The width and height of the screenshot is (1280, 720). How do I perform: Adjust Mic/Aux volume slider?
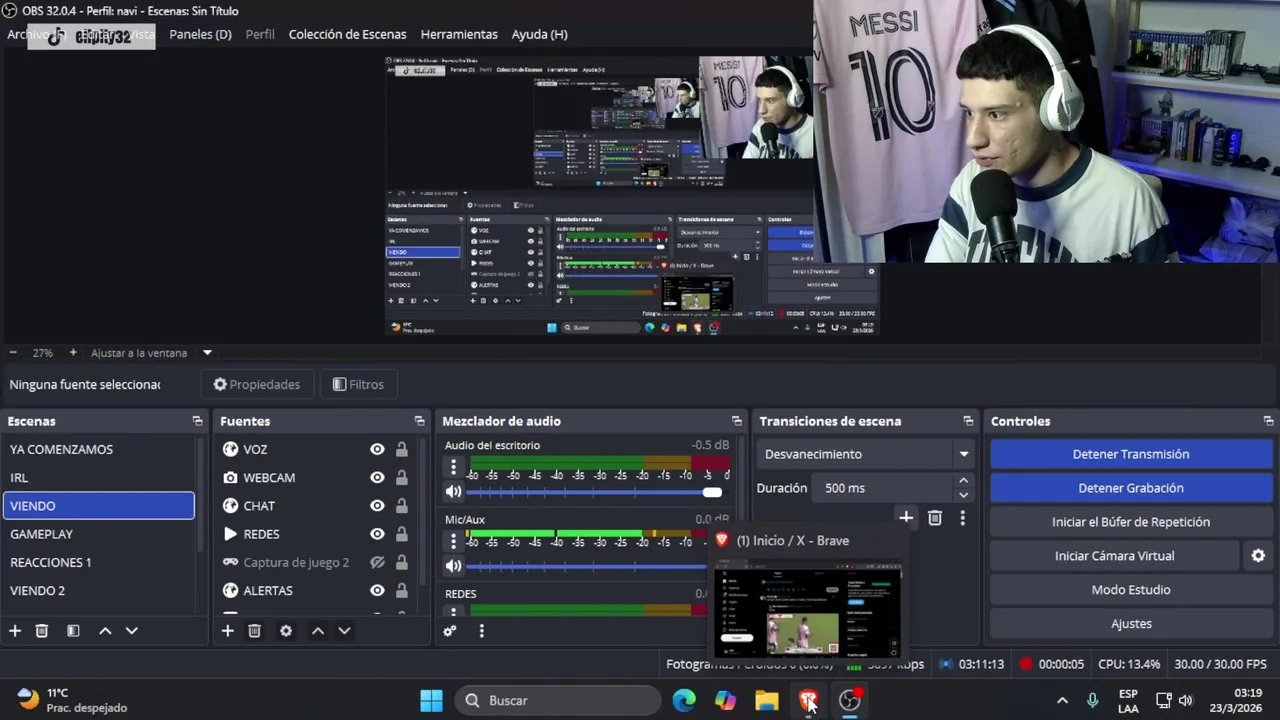point(587,566)
